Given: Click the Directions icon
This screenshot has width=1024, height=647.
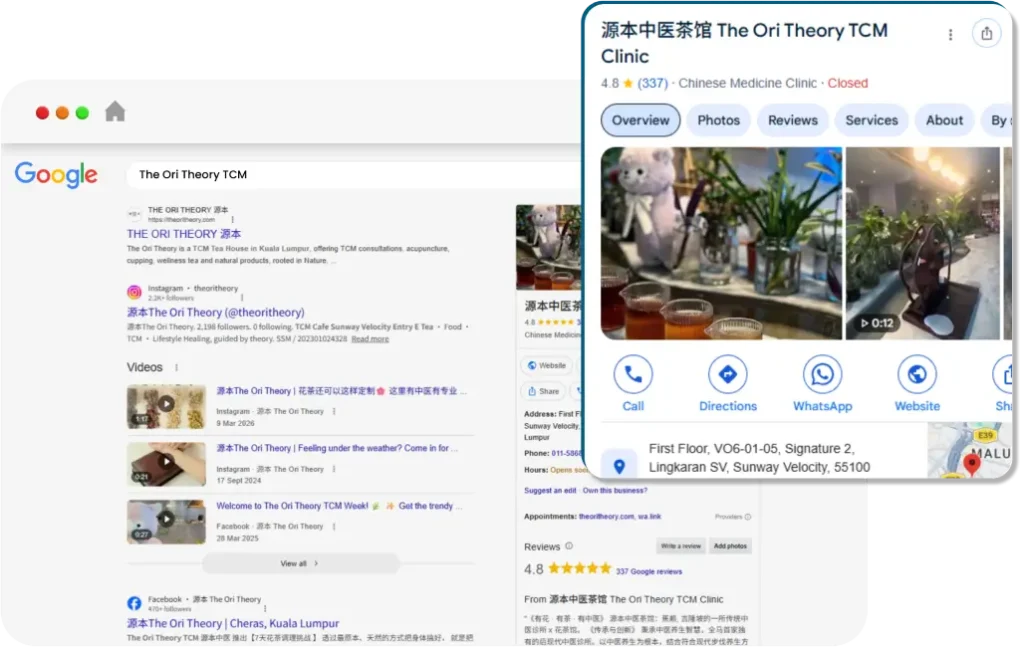Looking at the screenshot, I should 728,374.
